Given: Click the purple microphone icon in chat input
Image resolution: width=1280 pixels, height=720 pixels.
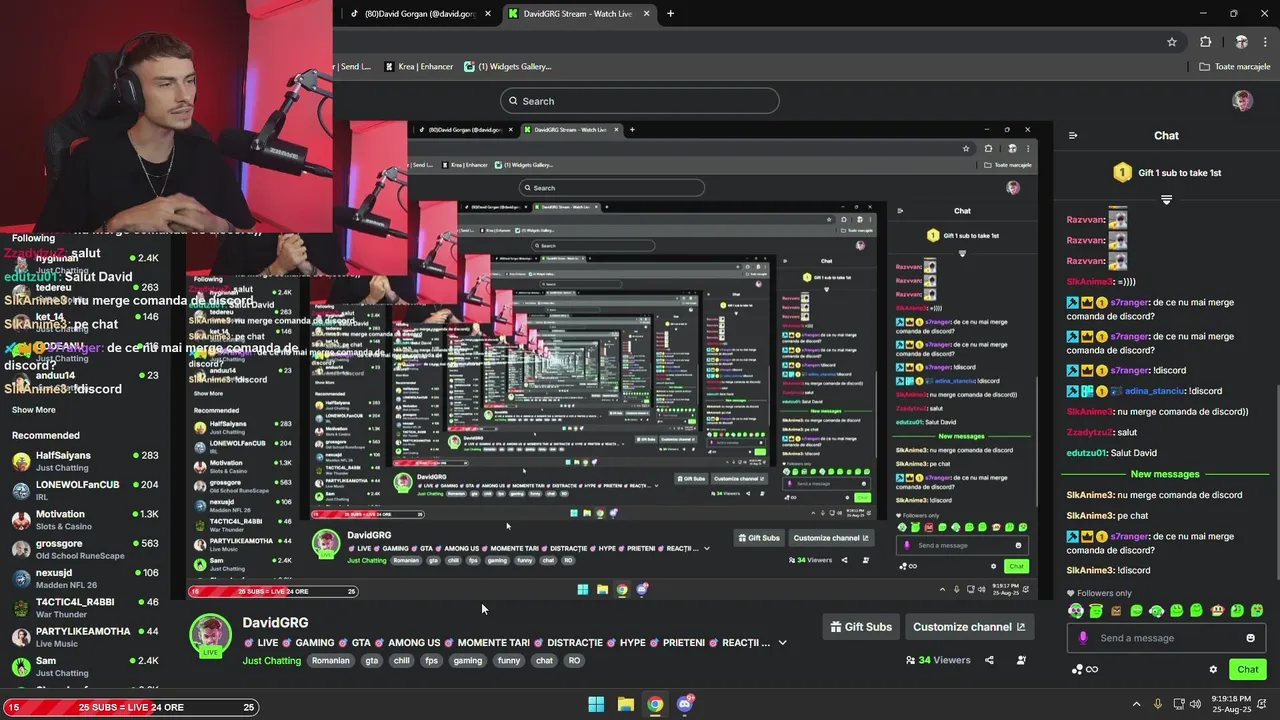Looking at the screenshot, I should click(x=1083, y=638).
